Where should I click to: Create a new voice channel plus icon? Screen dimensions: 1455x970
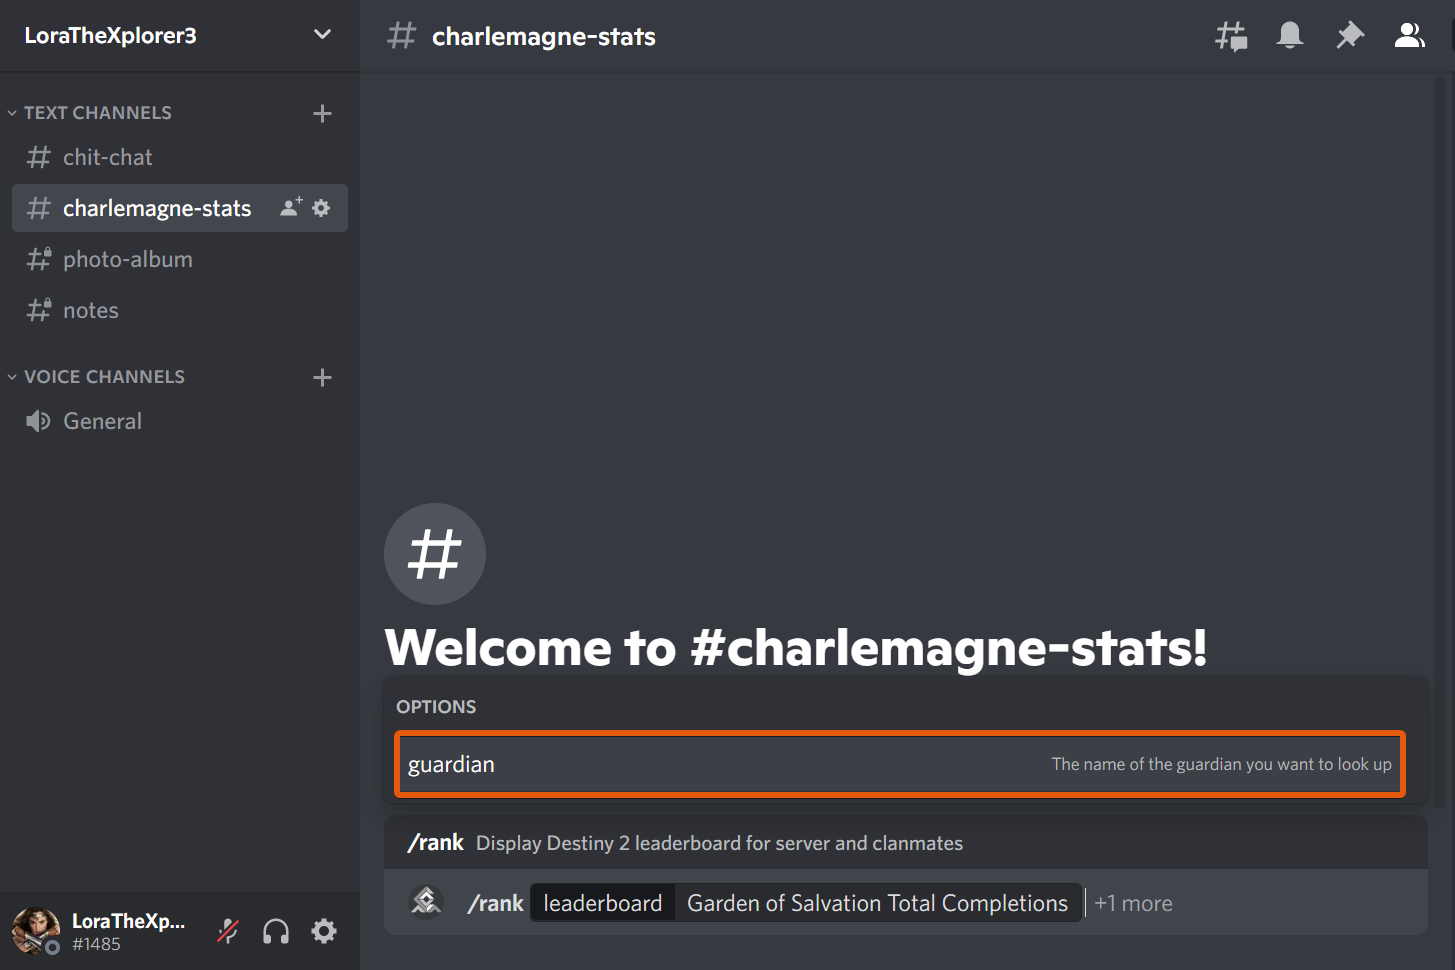coord(322,377)
